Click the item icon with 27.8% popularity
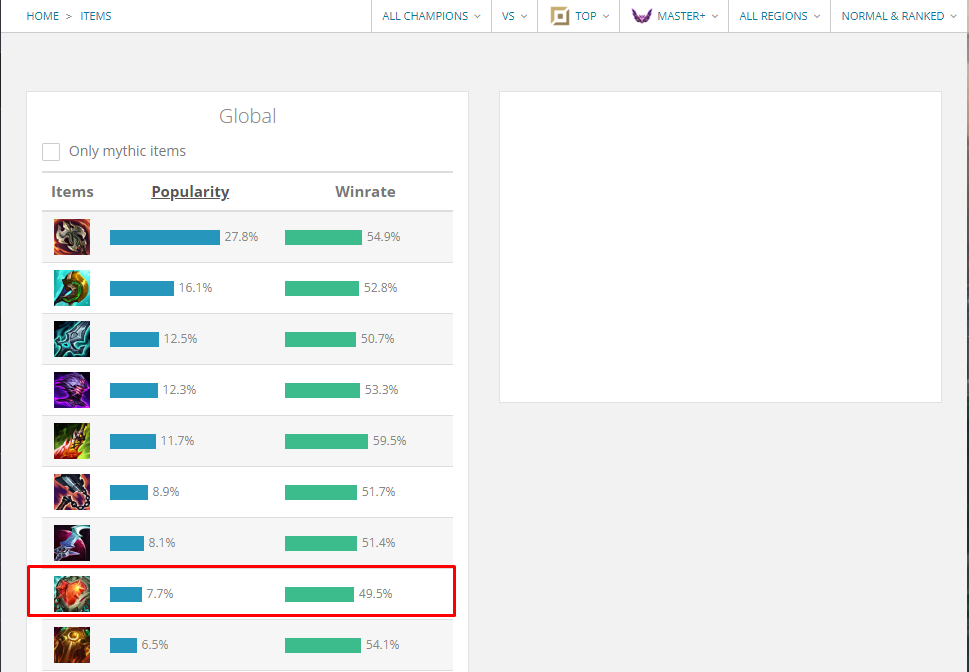This screenshot has height=672, width=969. click(x=72, y=237)
